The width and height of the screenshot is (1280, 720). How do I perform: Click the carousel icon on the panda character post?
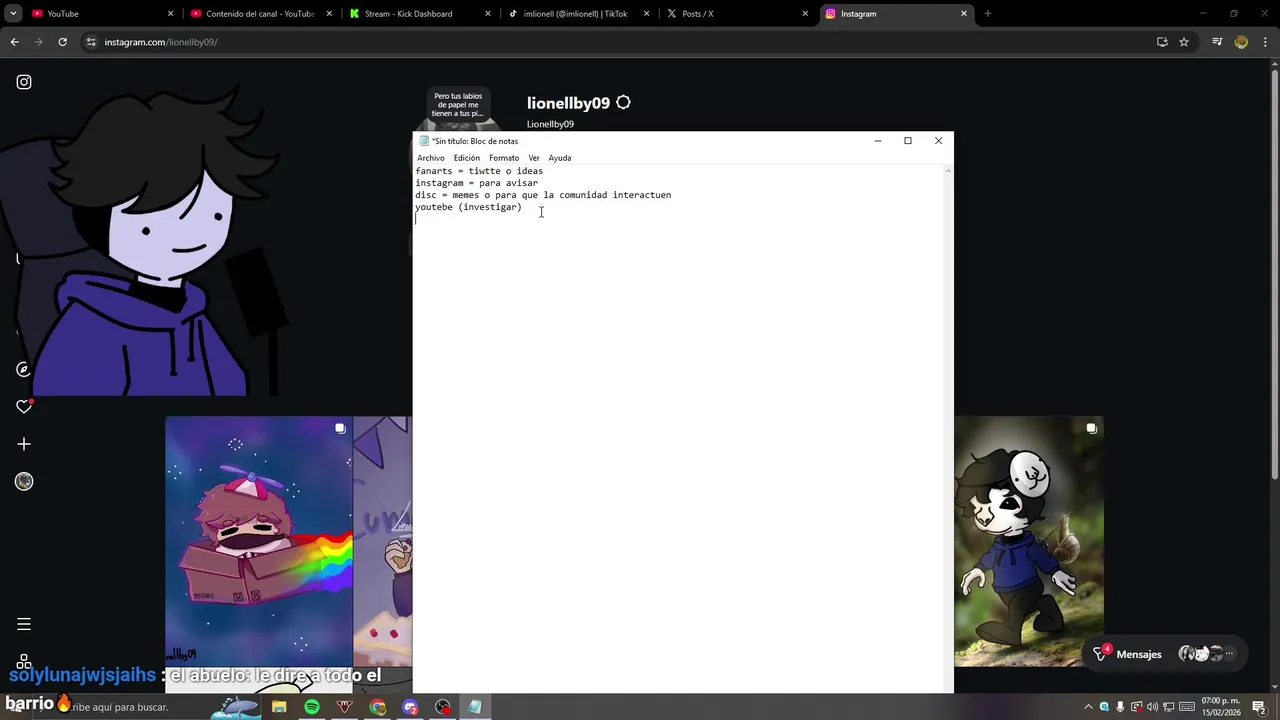[x=1091, y=428]
